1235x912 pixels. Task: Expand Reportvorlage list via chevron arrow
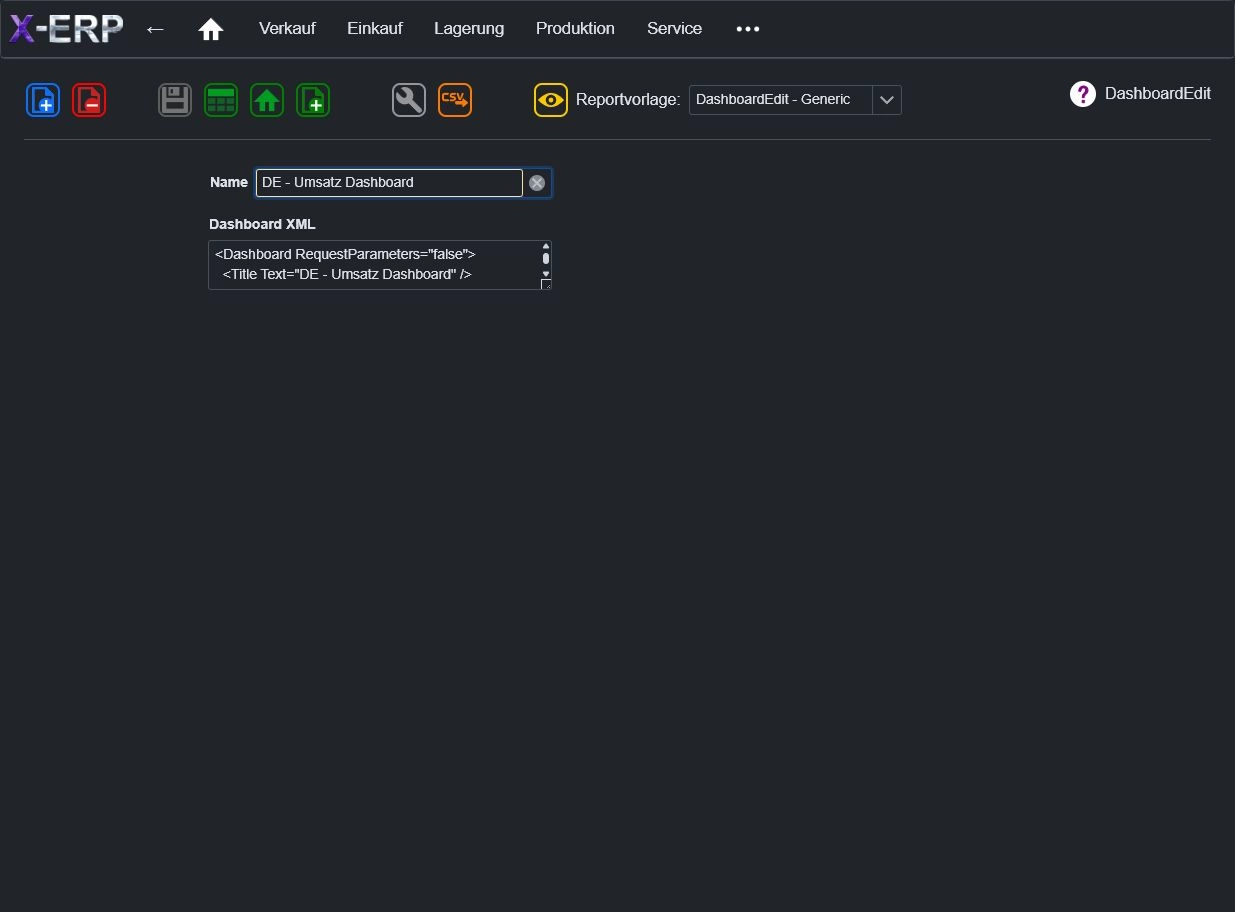click(x=887, y=100)
